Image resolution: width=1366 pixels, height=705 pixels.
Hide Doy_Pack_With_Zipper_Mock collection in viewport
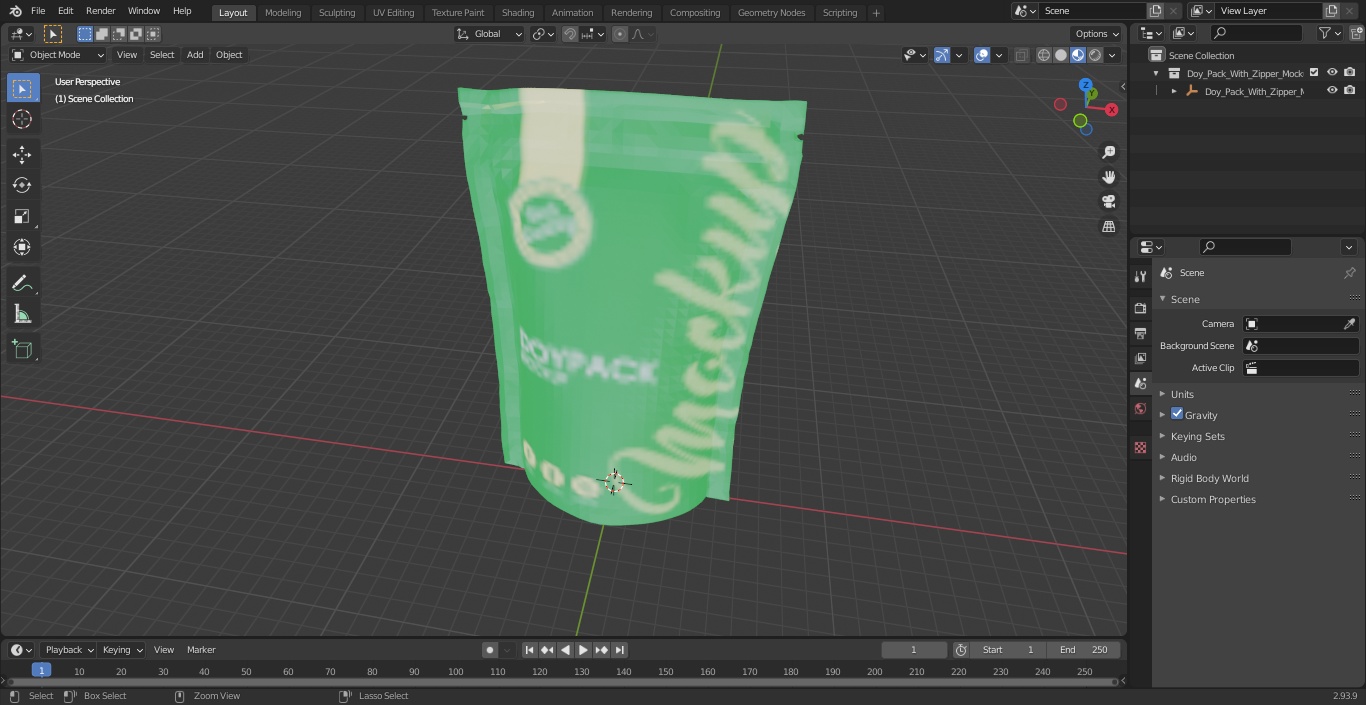pyautogui.click(x=1332, y=73)
